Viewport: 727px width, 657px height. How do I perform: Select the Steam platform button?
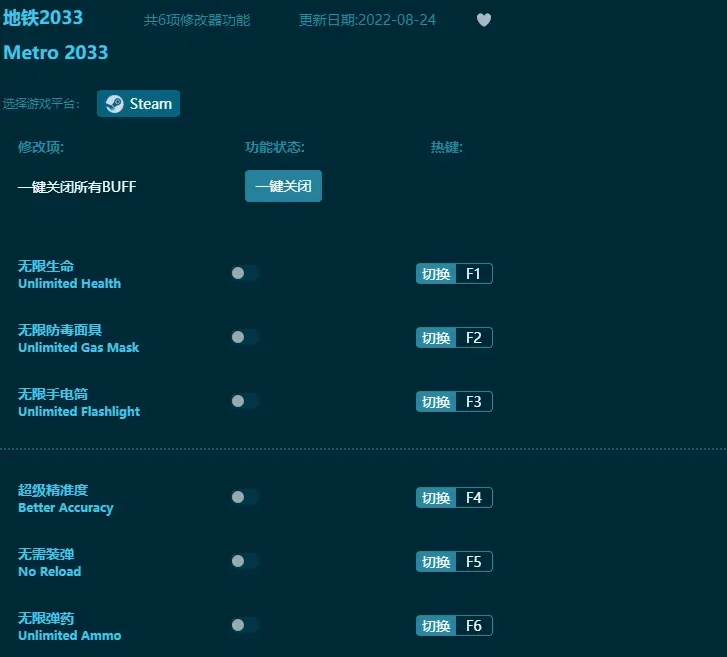(x=138, y=103)
